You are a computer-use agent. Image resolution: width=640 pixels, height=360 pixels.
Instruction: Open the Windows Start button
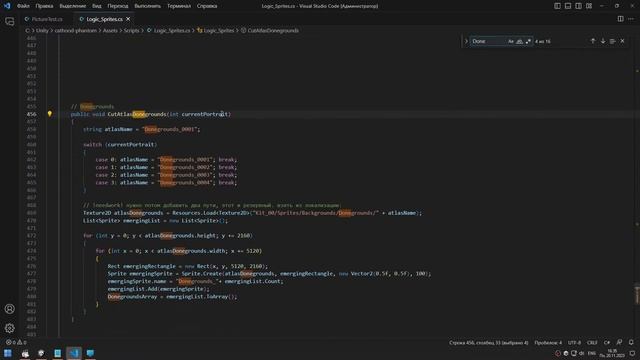point(8,353)
